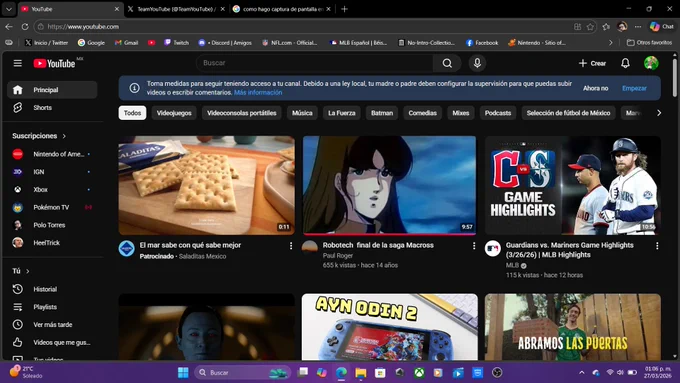
Task: Select the Videojuegos filter chip
Action: point(174,113)
